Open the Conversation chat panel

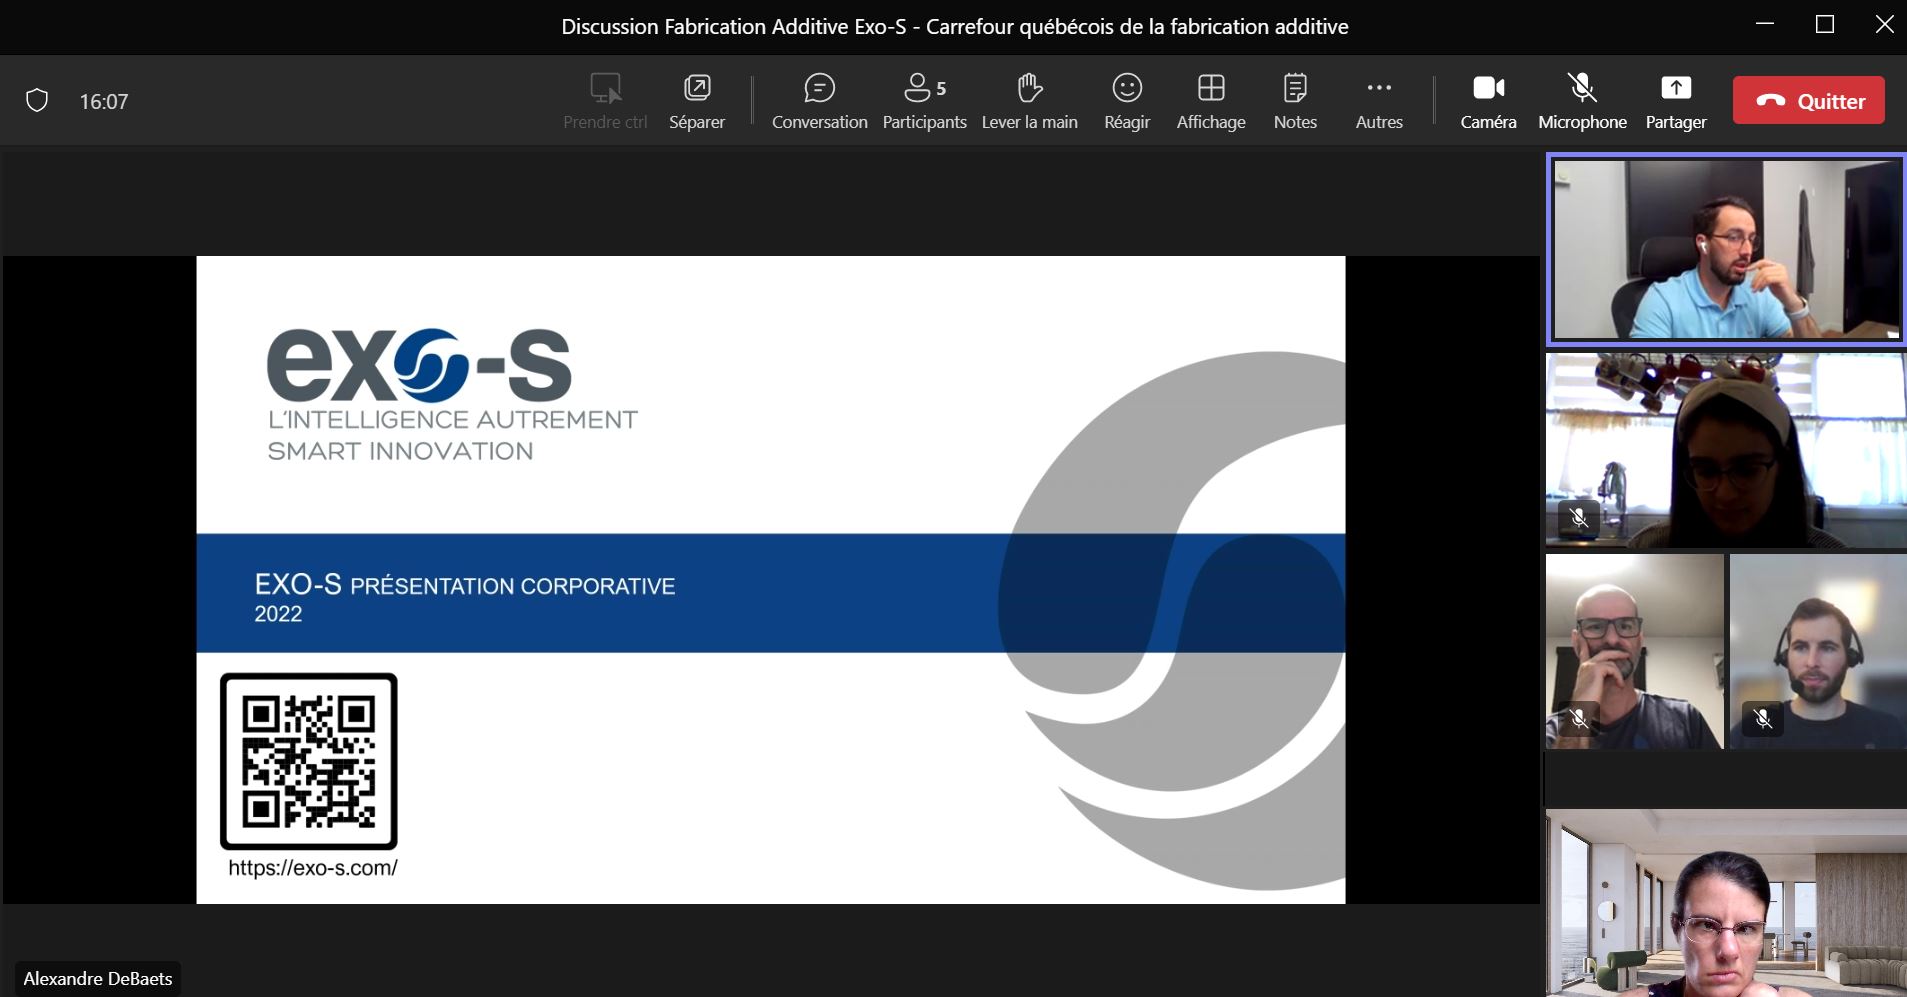[819, 101]
